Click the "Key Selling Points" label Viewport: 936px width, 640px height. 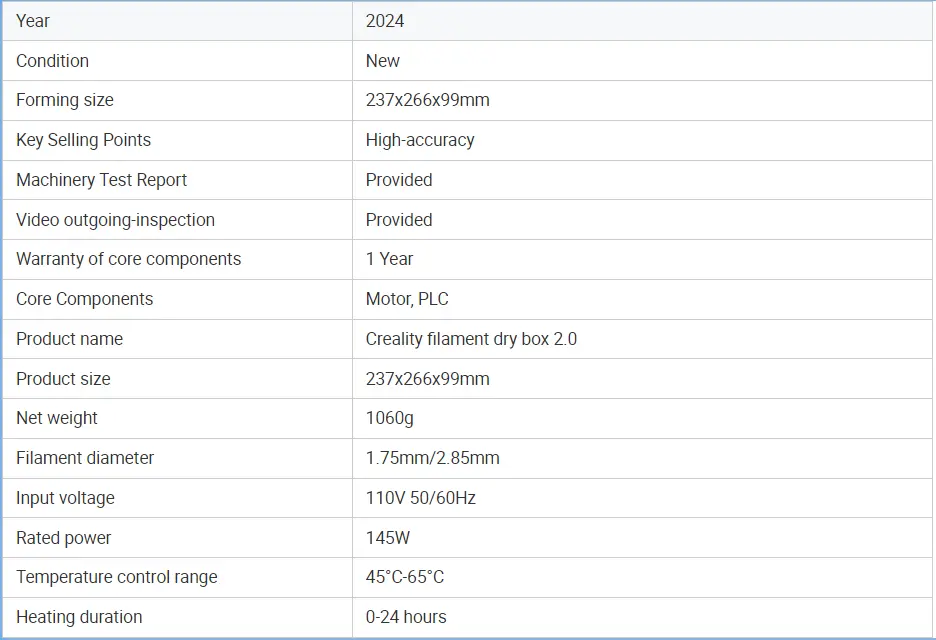tap(83, 140)
